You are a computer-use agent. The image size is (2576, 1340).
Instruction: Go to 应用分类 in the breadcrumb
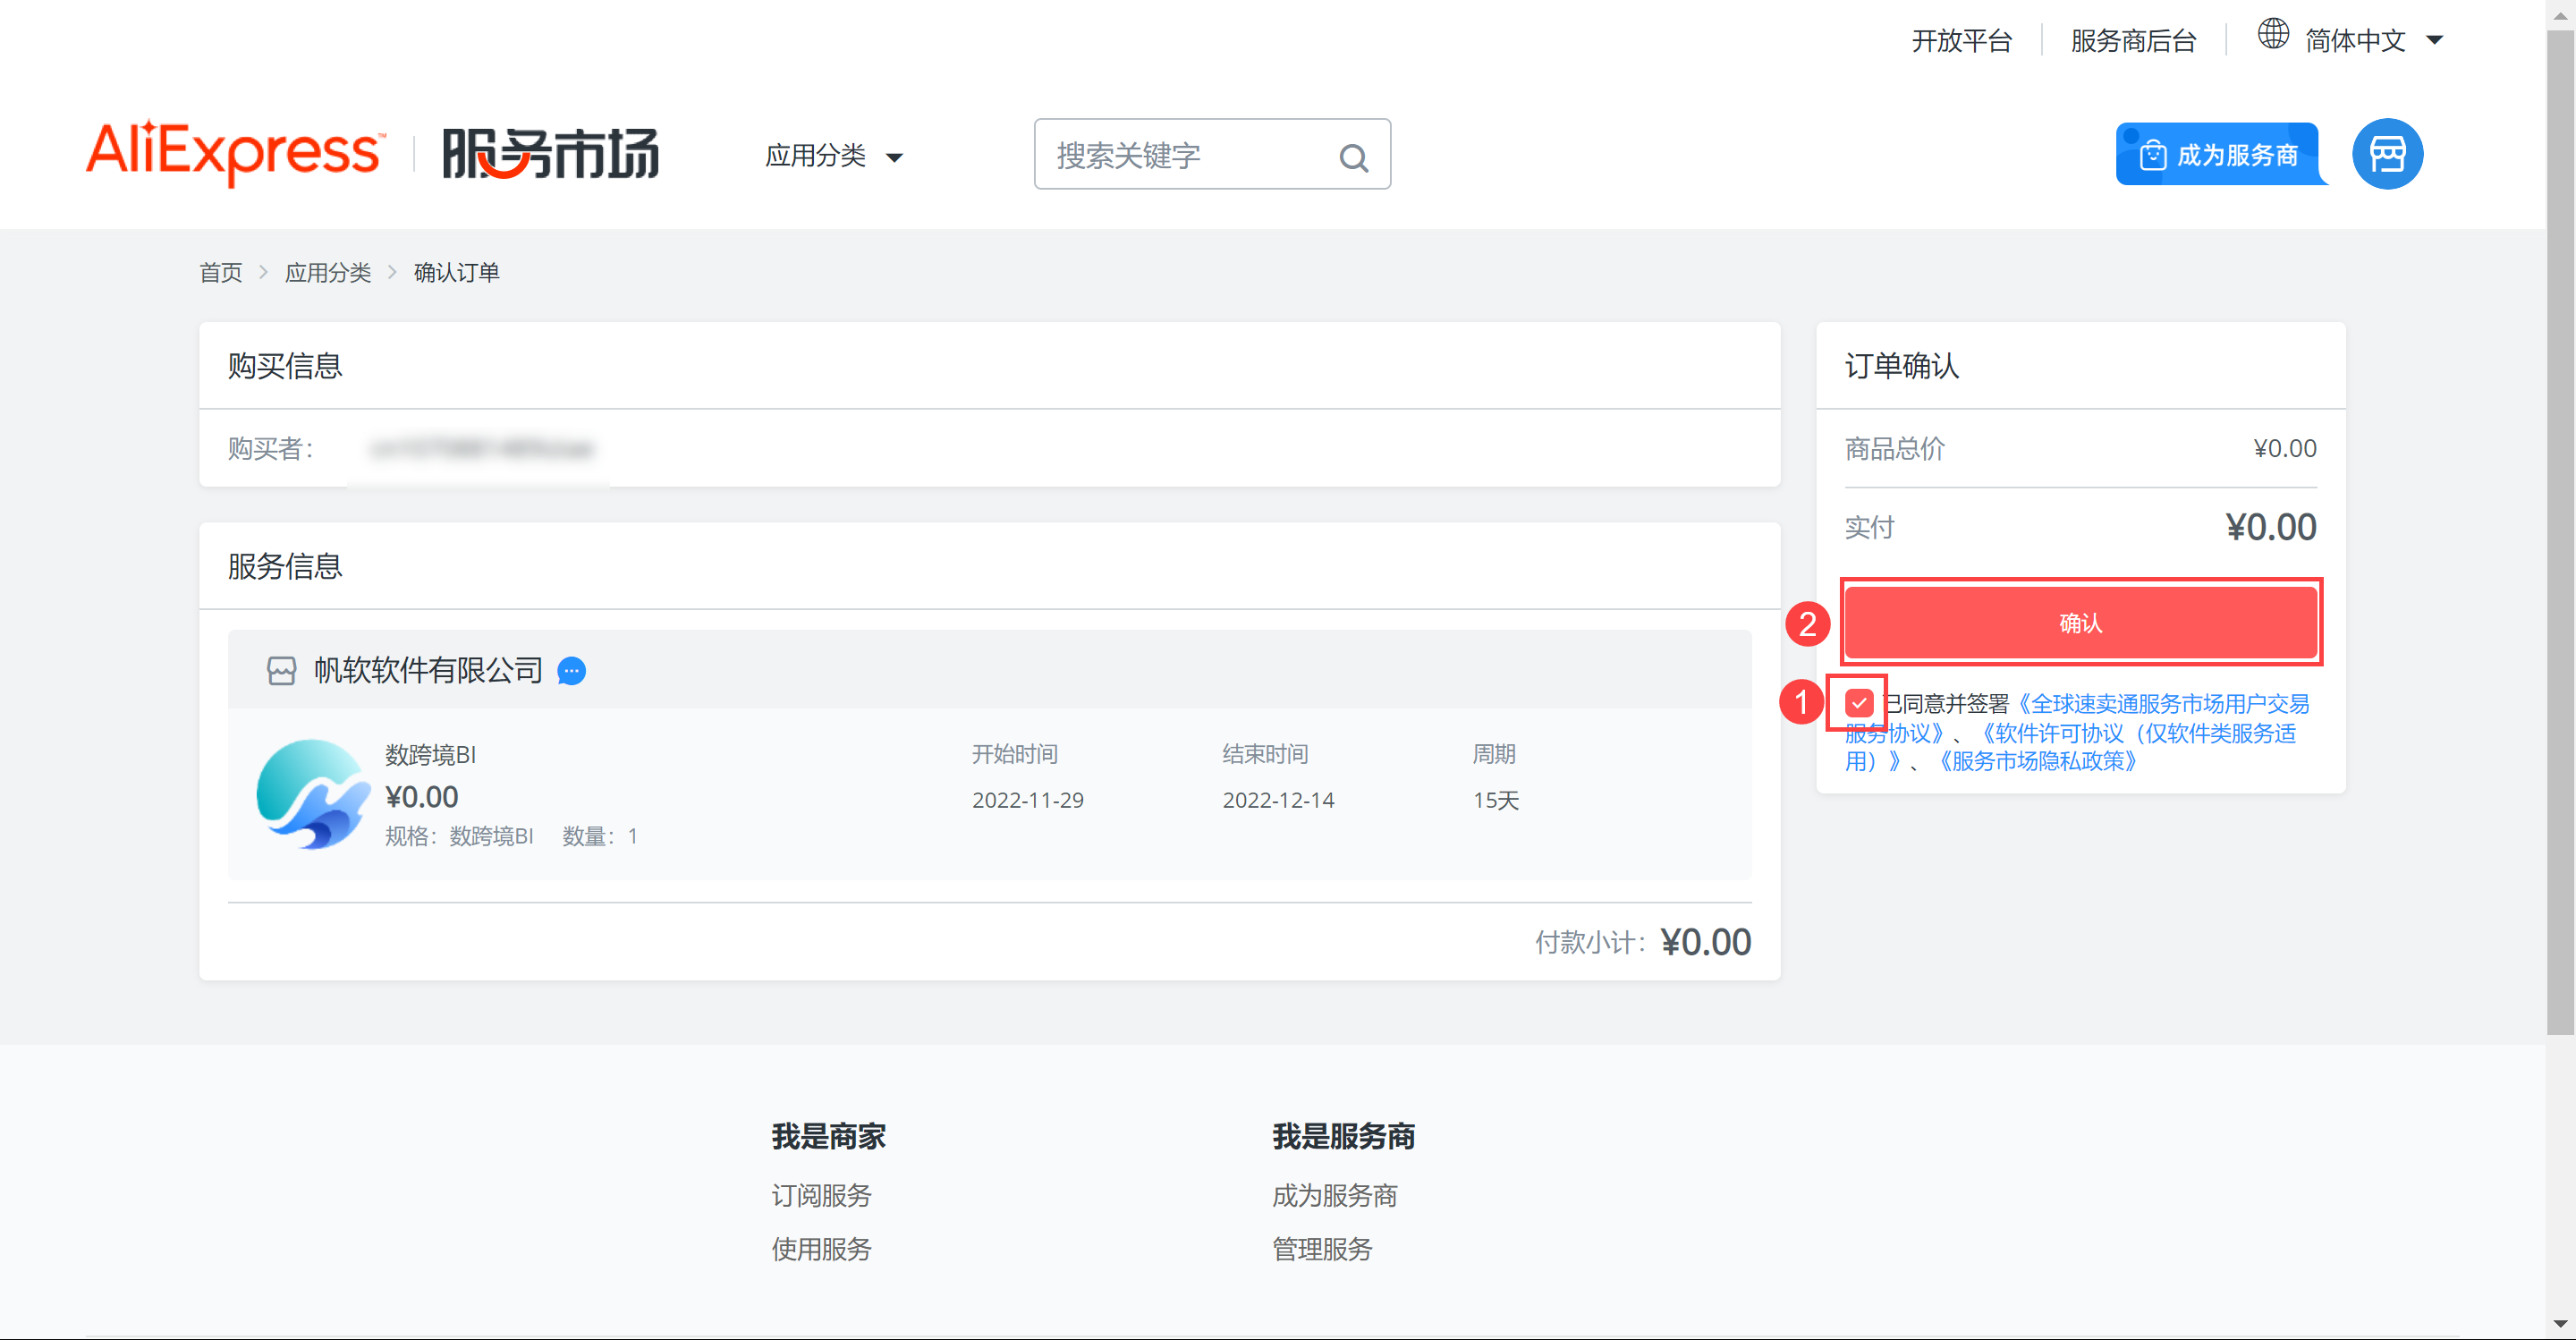point(328,273)
